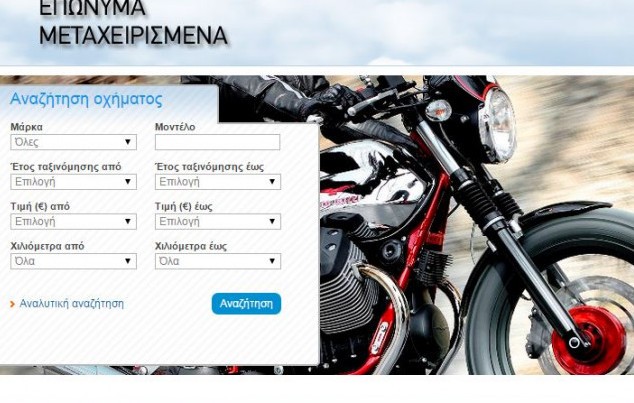Click the arrow icon of Μάρκα dropdown

pos(128,142)
